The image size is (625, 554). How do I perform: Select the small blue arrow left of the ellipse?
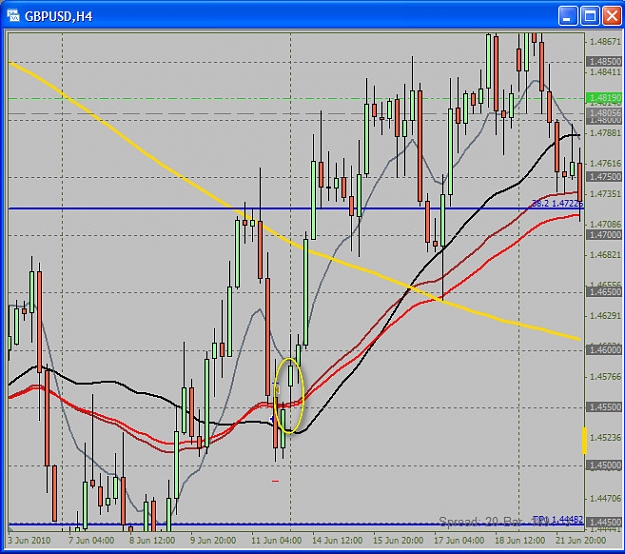click(x=272, y=419)
